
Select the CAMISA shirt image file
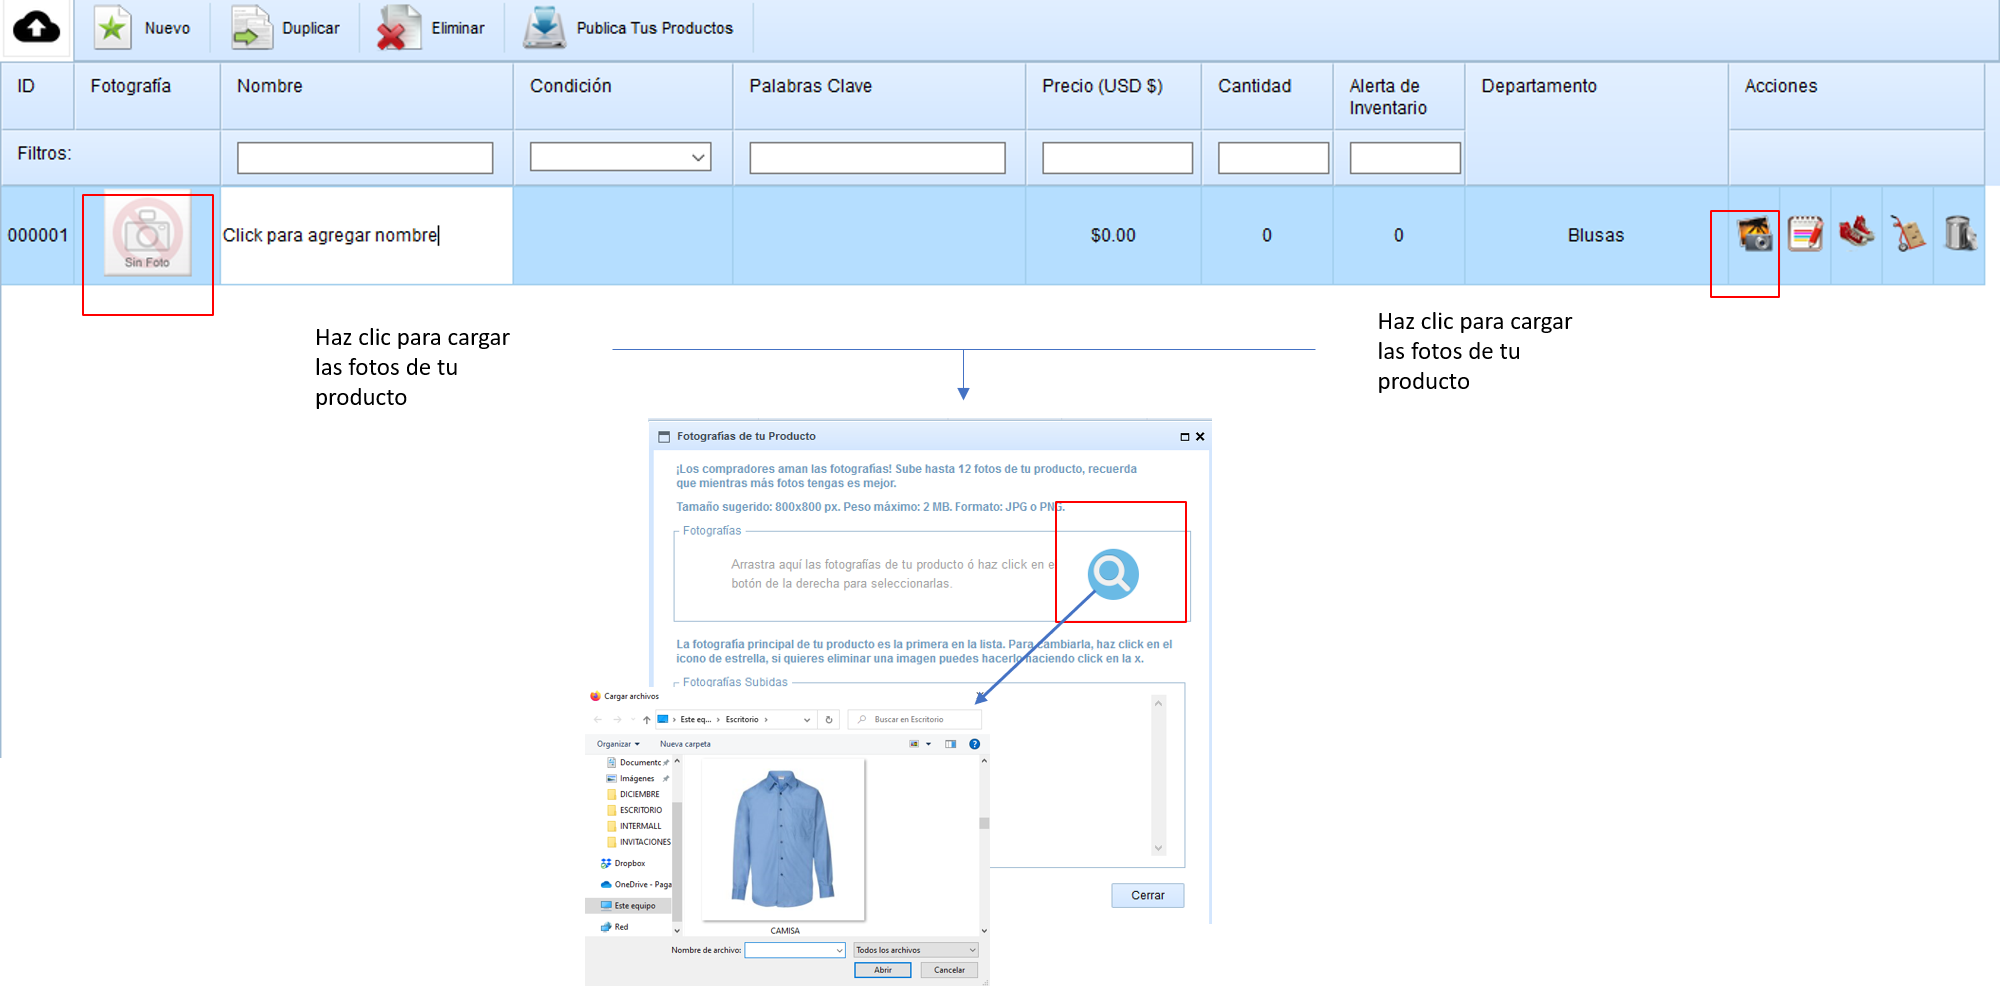784,840
